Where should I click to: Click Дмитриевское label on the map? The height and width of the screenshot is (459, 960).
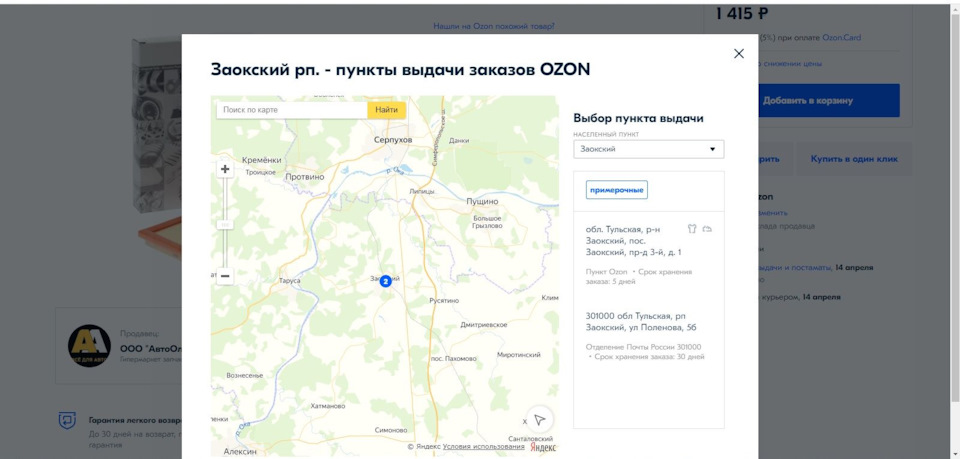484,325
